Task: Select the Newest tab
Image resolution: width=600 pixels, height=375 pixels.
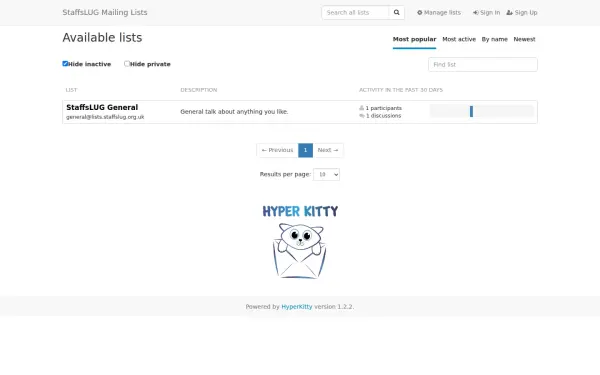Action: coord(524,39)
